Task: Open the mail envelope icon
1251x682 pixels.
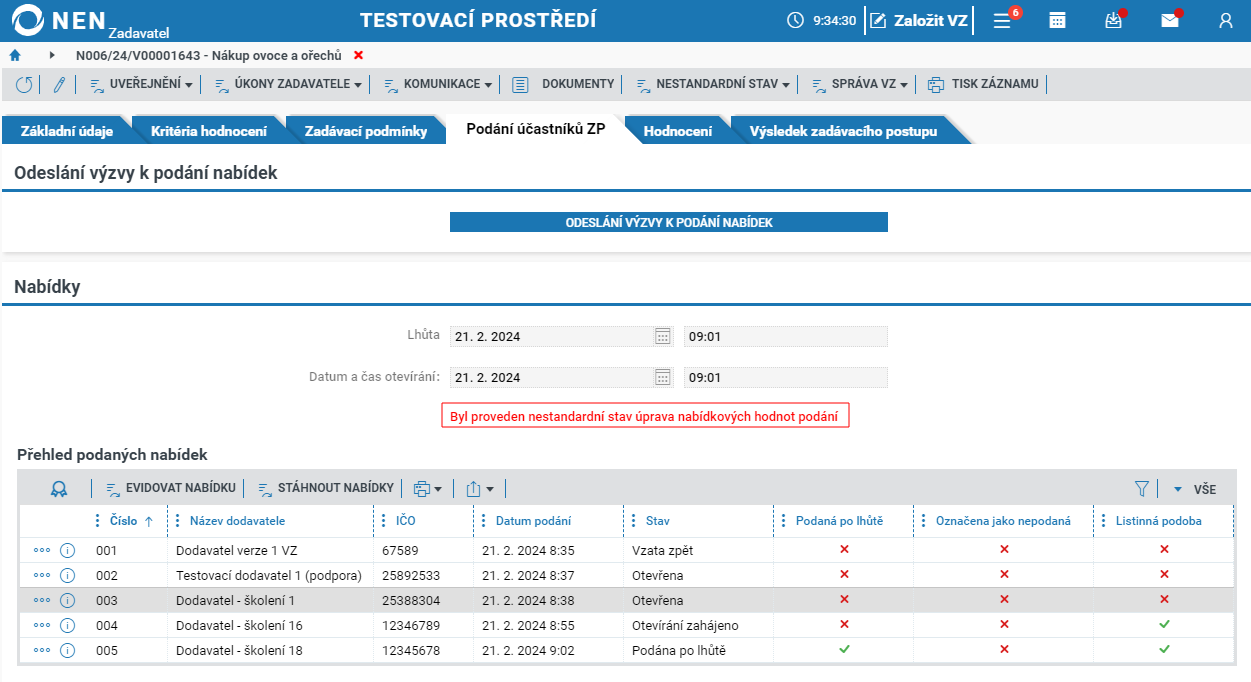Action: pos(1169,20)
